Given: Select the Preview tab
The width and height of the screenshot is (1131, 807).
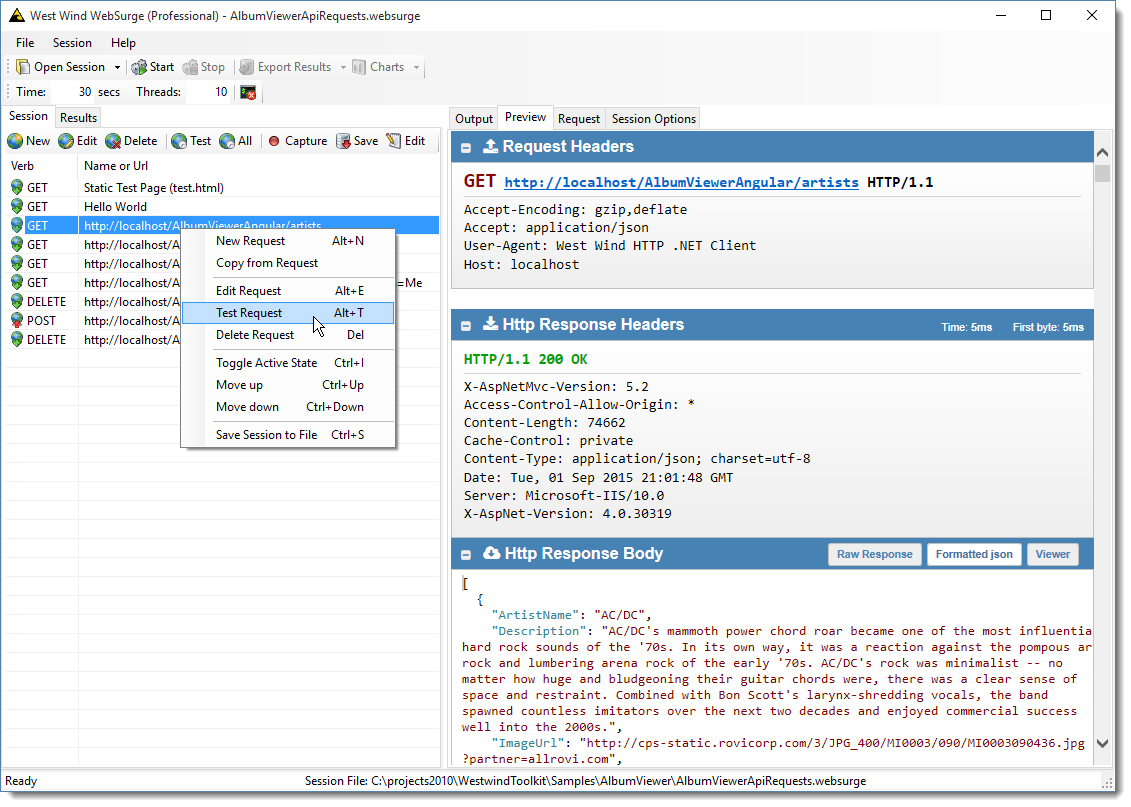Looking at the screenshot, I should pyautogui.click(x=525, y=117).
